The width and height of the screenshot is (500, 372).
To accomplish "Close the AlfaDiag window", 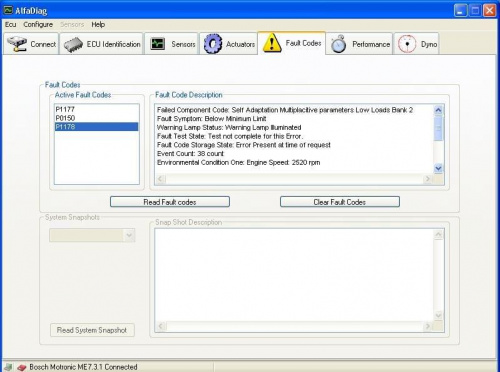I will (x=490, y=11).
